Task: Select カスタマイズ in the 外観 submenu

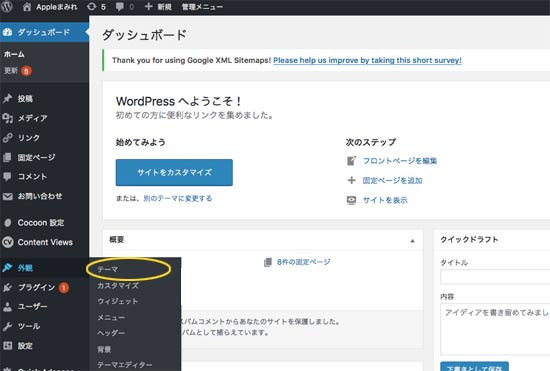Action: click(x=118, y=285)
